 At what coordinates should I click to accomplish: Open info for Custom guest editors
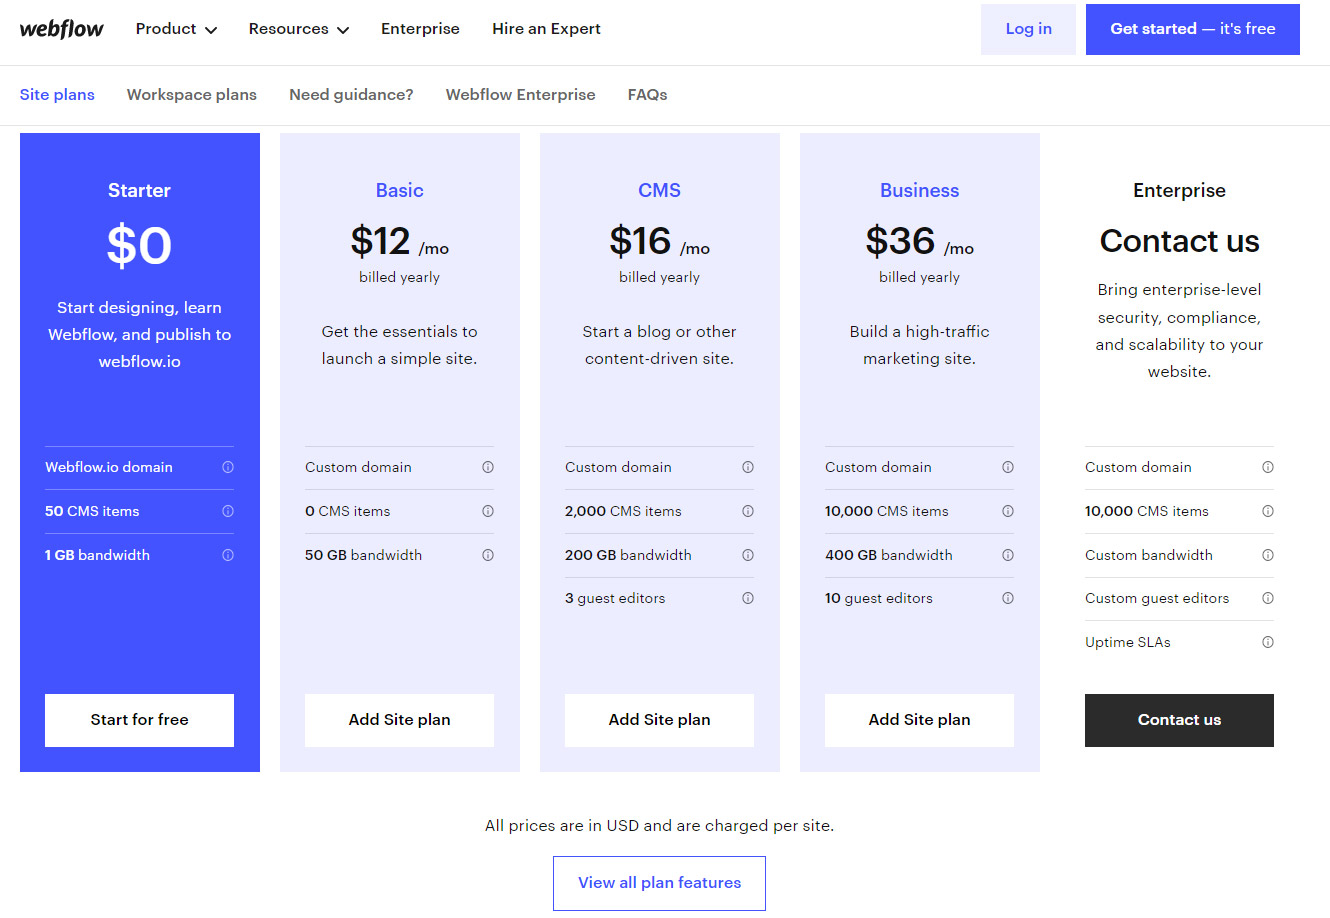click(x=1268, y=598)
